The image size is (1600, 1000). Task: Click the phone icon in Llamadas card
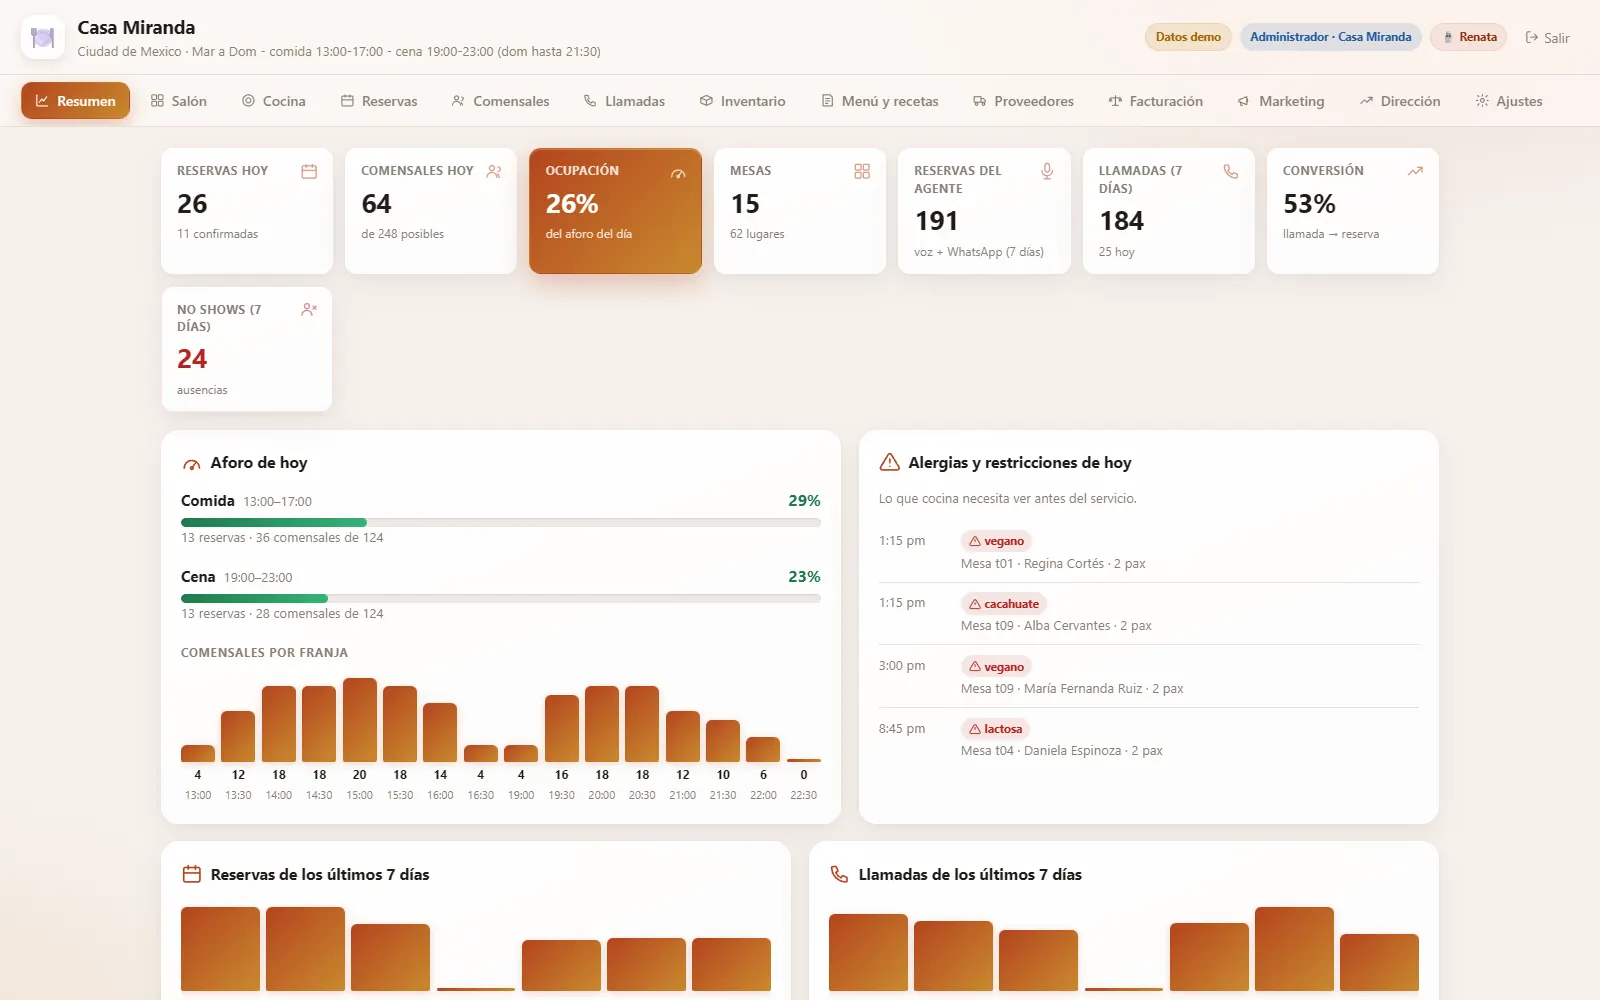[1231, 171]
